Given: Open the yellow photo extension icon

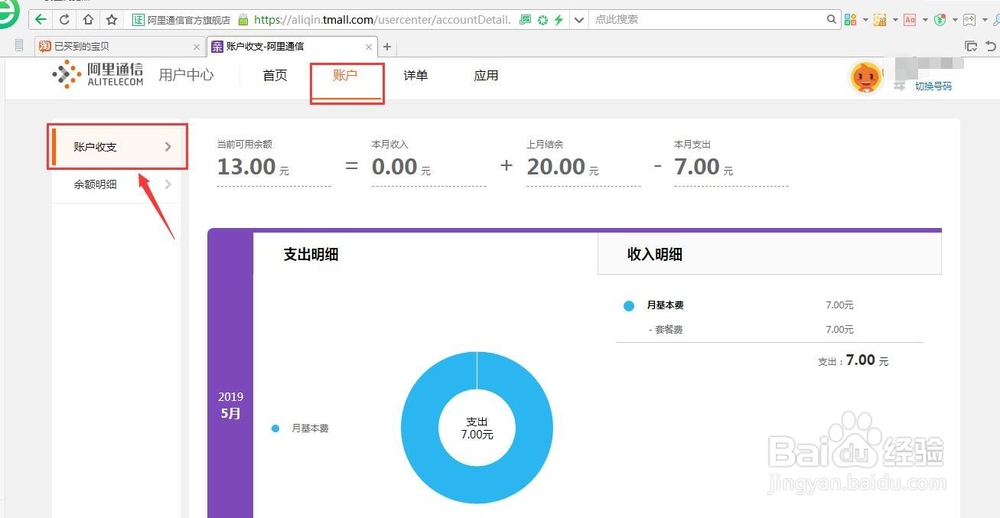Looking at the screenshot, I should pyautogui.click(x=881, y=20).
